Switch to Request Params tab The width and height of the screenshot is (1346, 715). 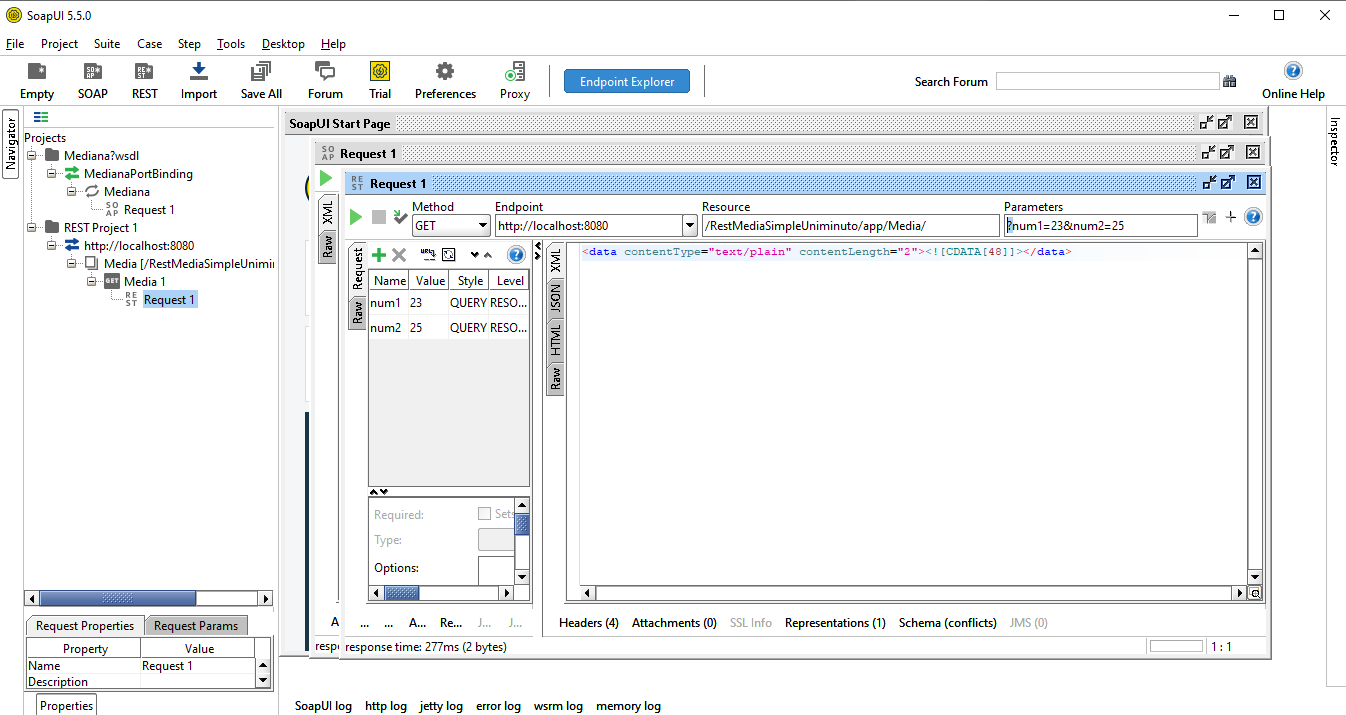(x=196, y=626)
